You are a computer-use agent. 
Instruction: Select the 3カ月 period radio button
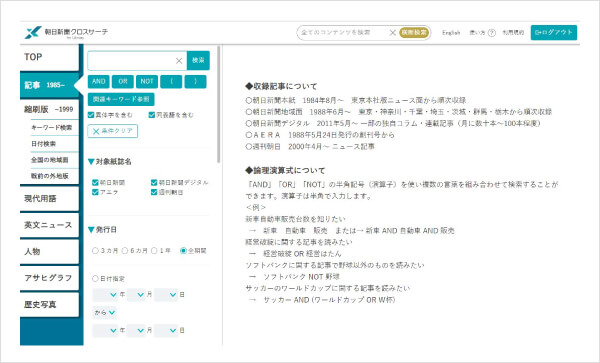[95, 251]
